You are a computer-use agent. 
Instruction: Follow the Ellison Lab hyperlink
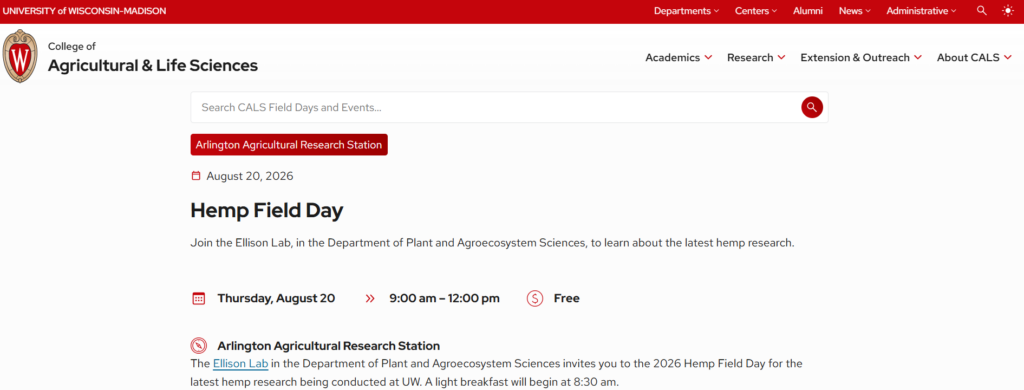[x=240, y=363]
